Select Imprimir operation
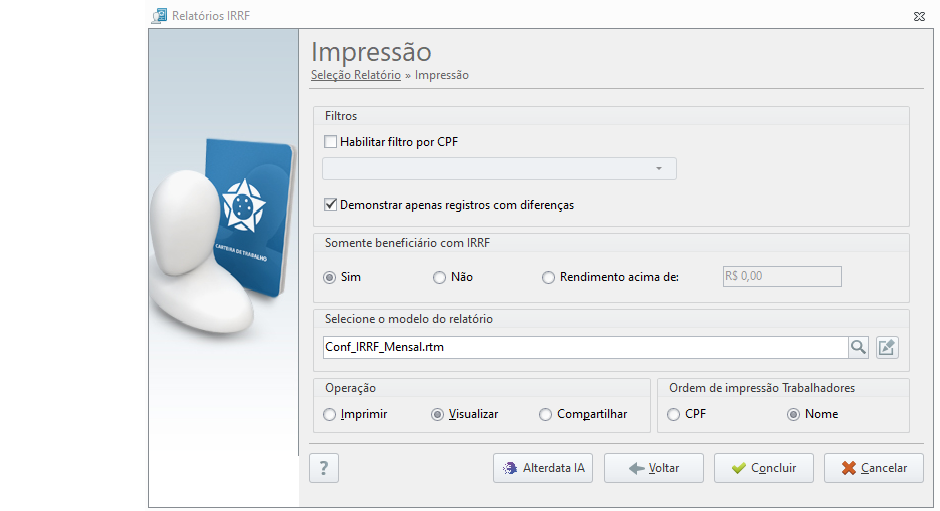 tap(329, 414)
